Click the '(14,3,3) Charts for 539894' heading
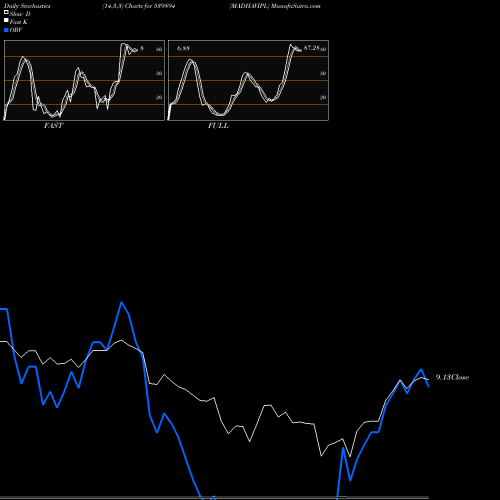Viewport: 500px width, 500px height. tap(139, 6)
